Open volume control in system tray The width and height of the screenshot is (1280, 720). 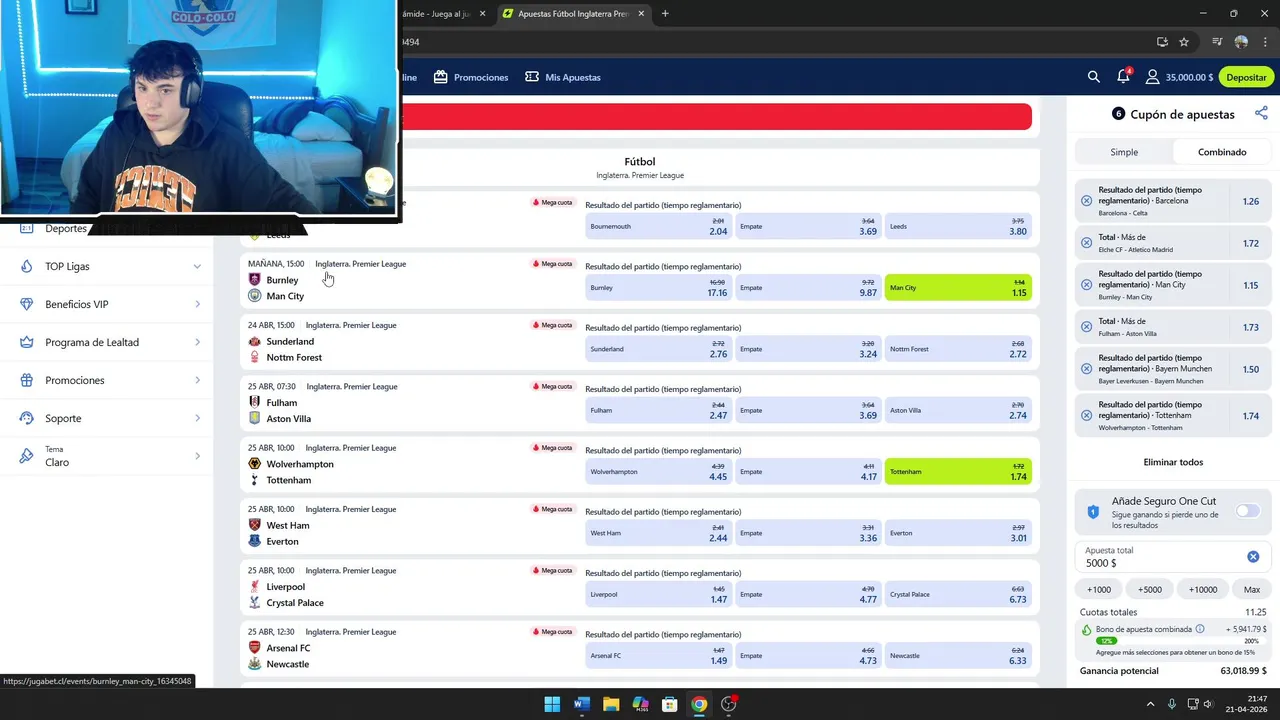[1208, 704]
